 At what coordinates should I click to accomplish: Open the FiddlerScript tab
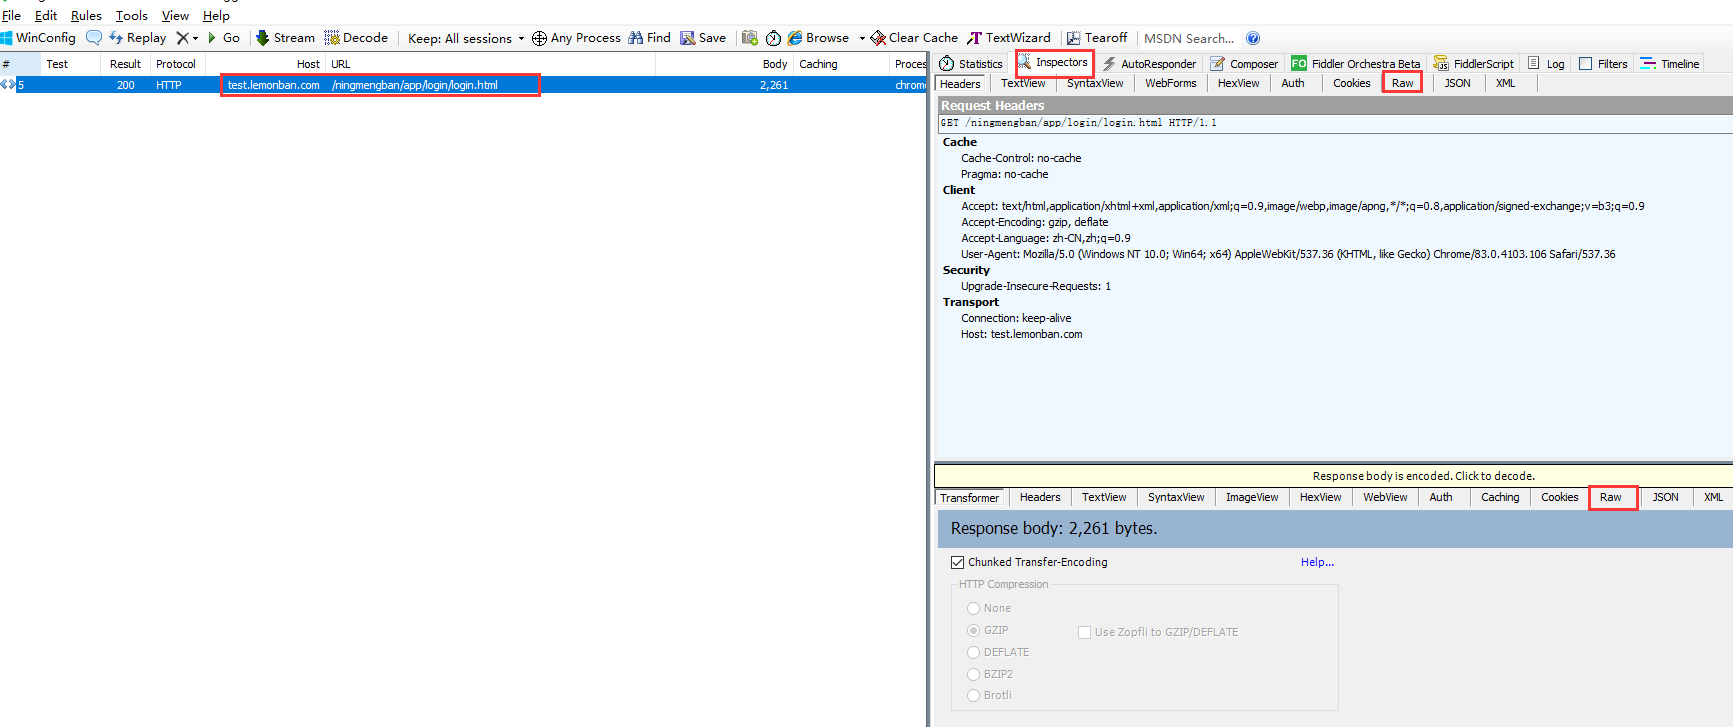[x=1474, y=64]
